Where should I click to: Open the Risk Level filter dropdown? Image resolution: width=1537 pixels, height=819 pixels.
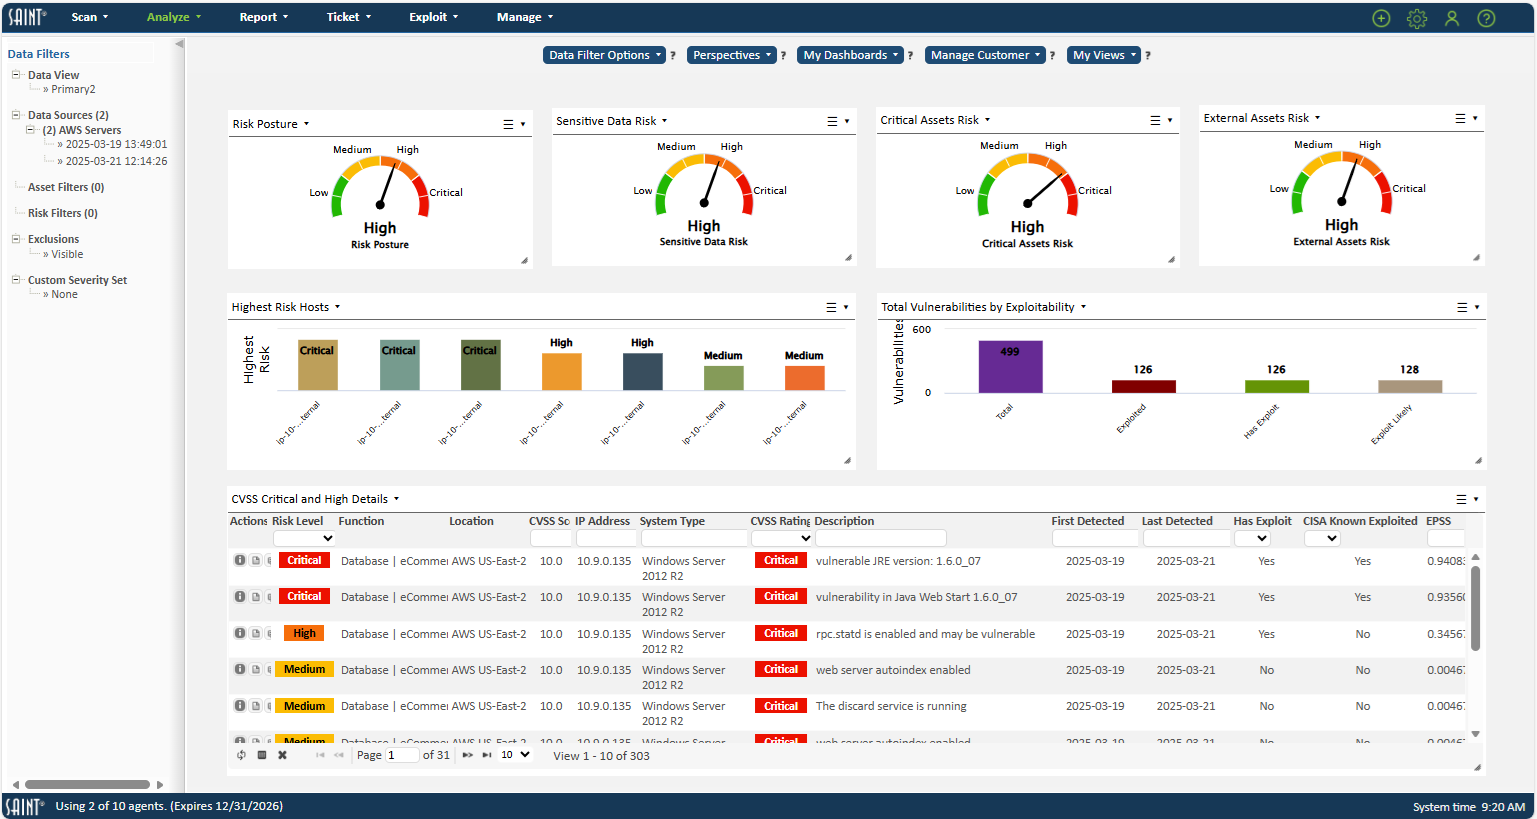(x=303, y=538)
